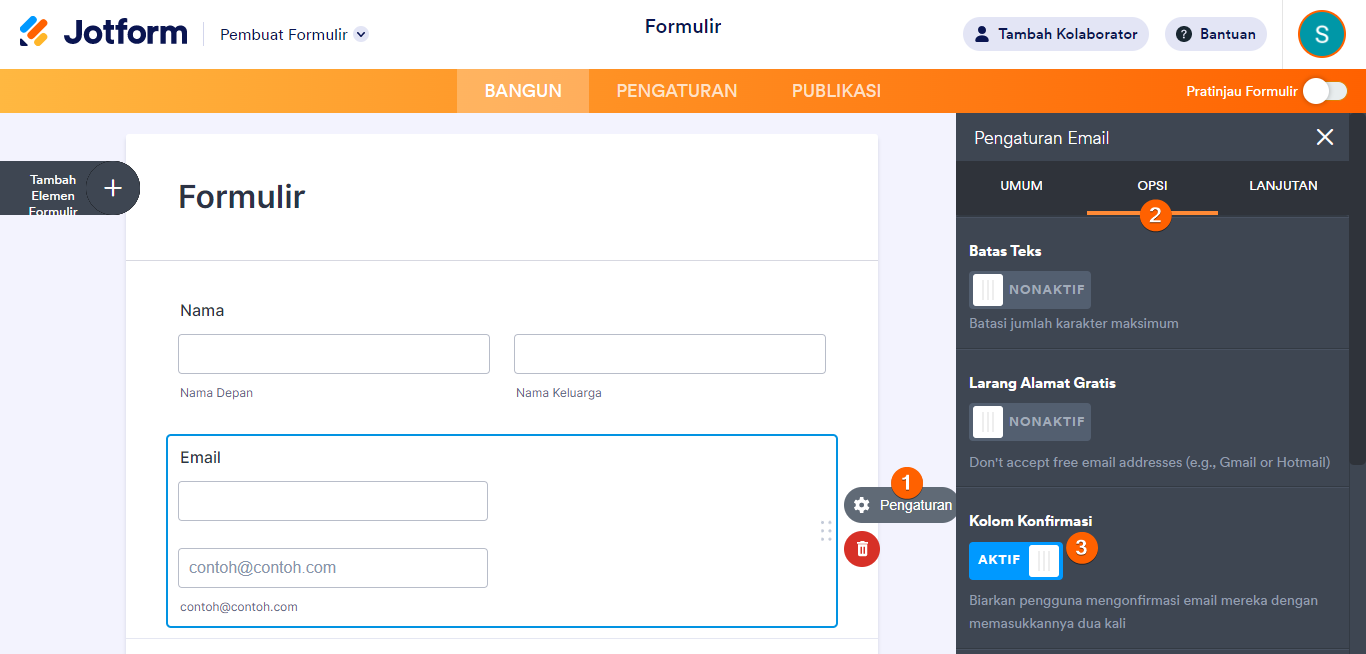Click the Pengaturan Email panel title

coord(1041,138)
